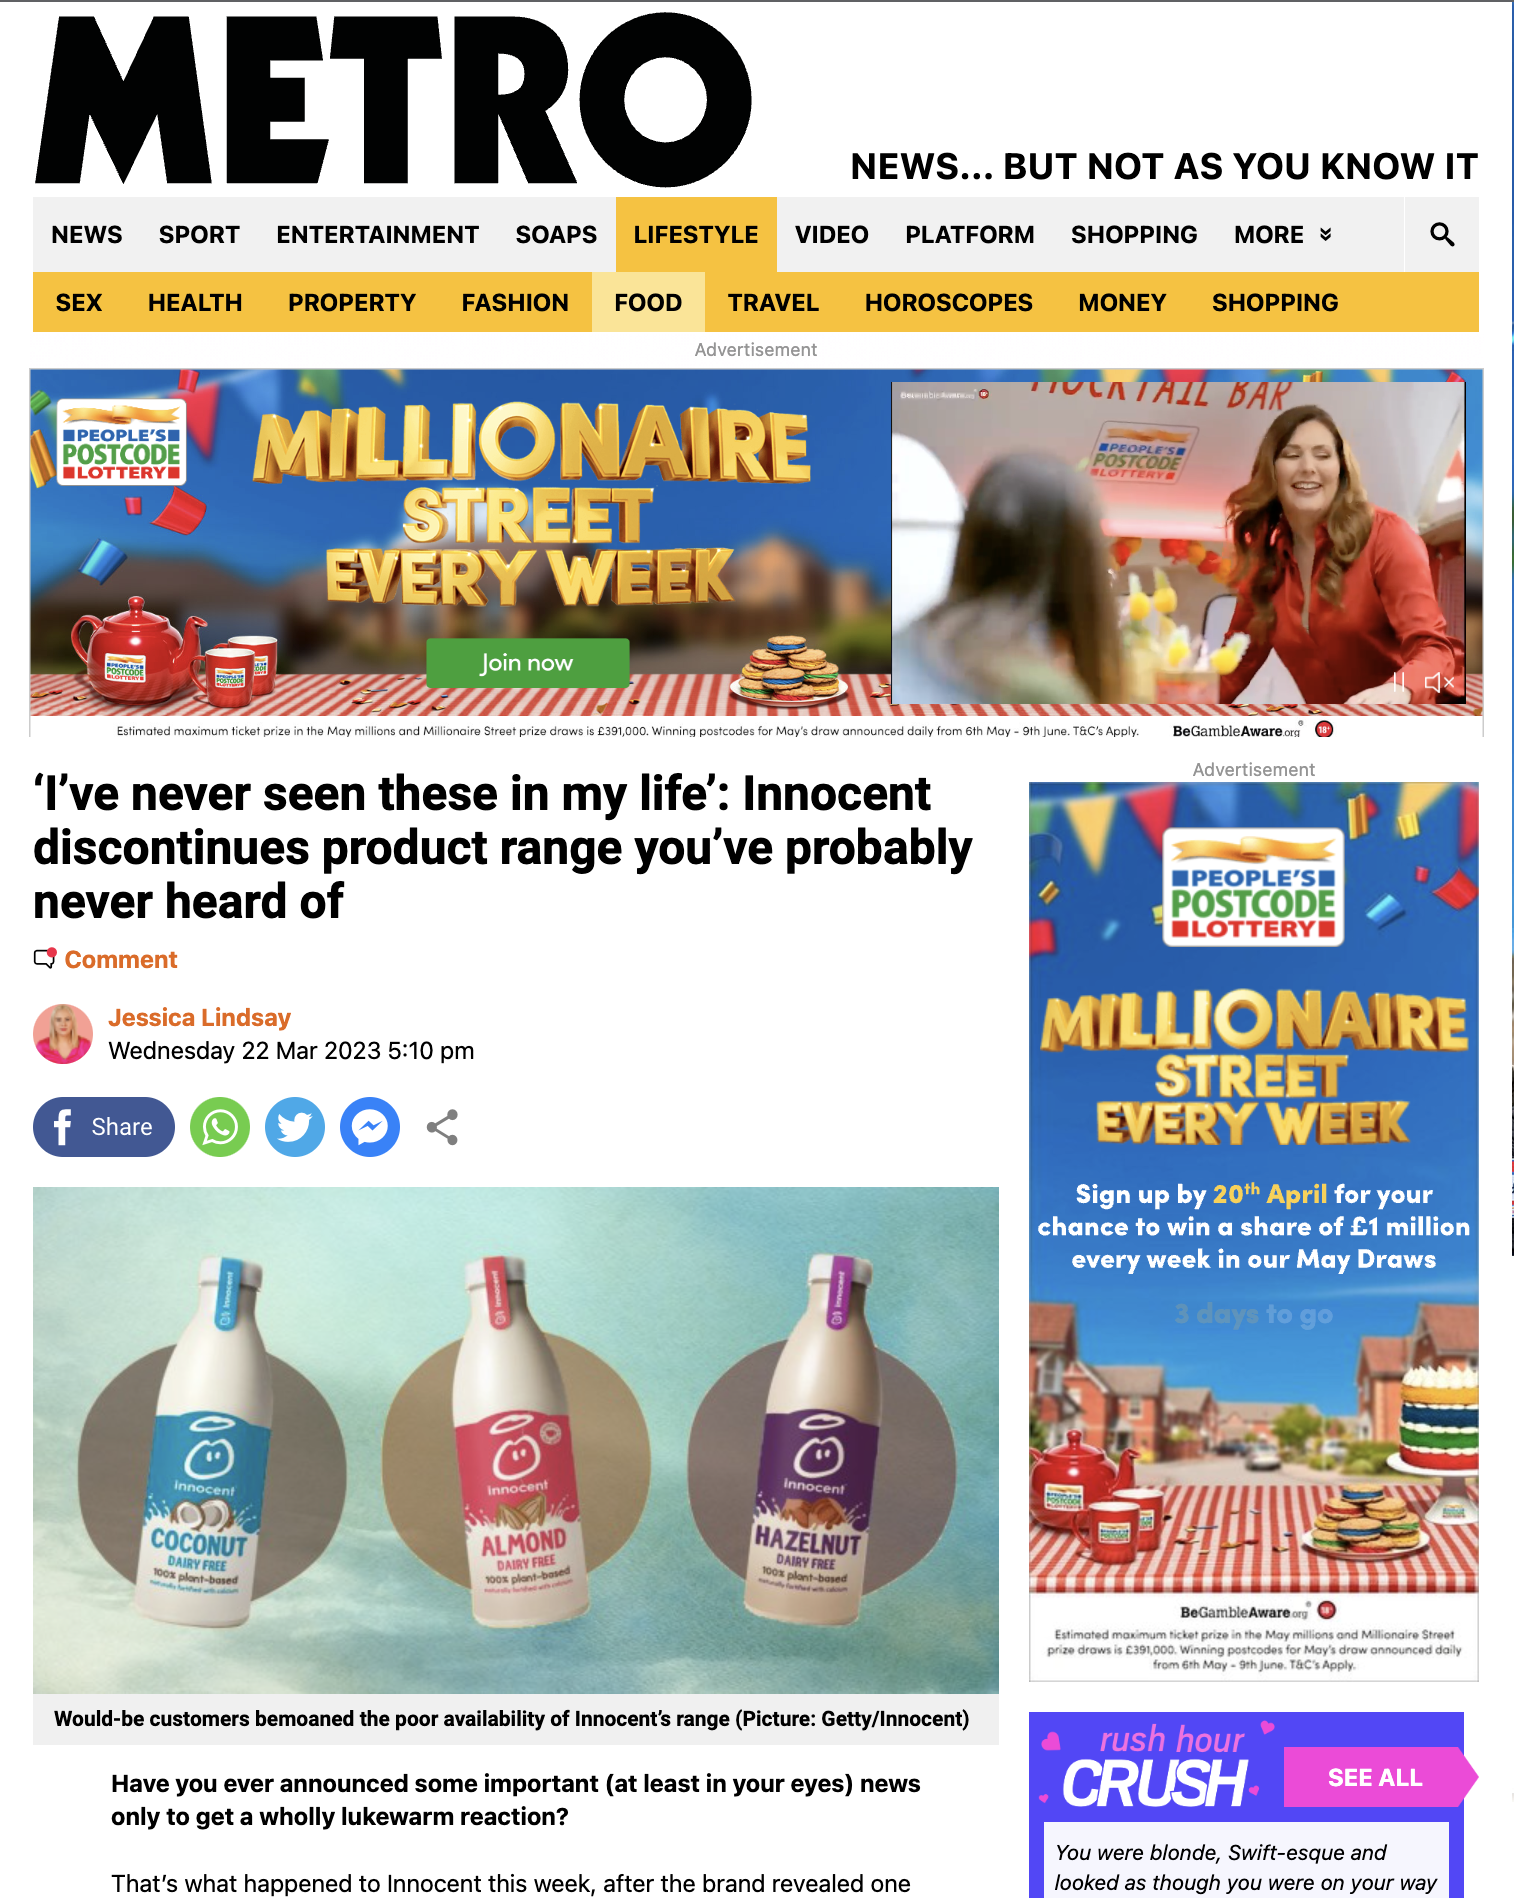Click the Facebook Share button

click(x=104, y=1127)
